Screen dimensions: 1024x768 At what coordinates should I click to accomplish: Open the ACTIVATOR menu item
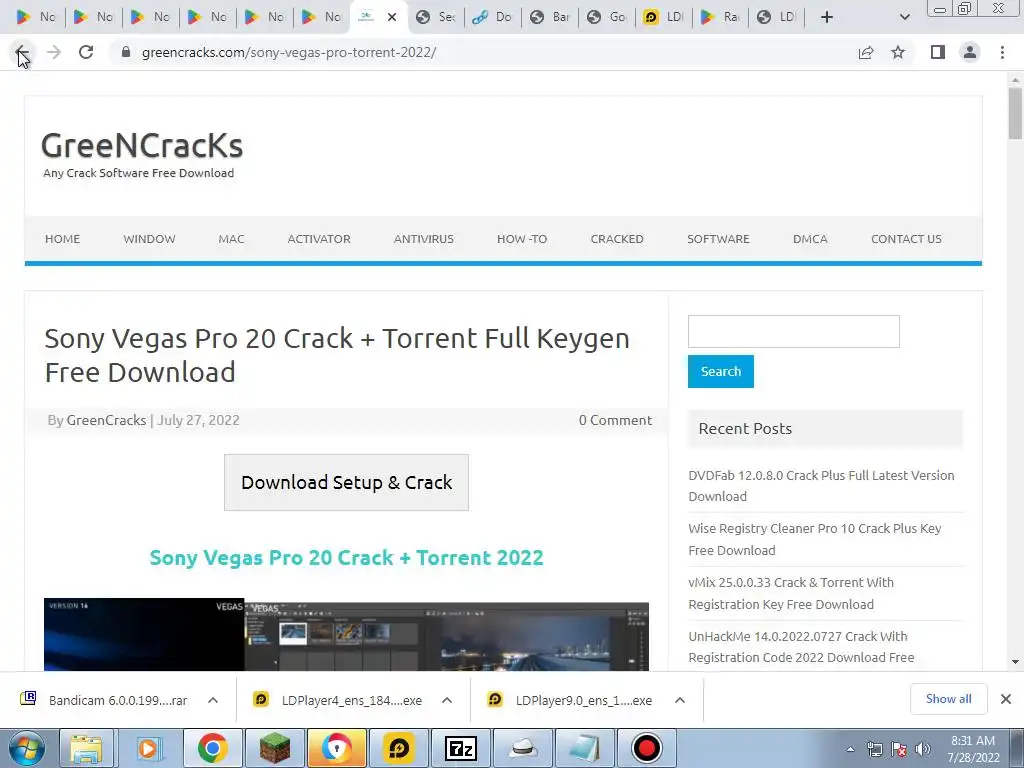point(319,239)
